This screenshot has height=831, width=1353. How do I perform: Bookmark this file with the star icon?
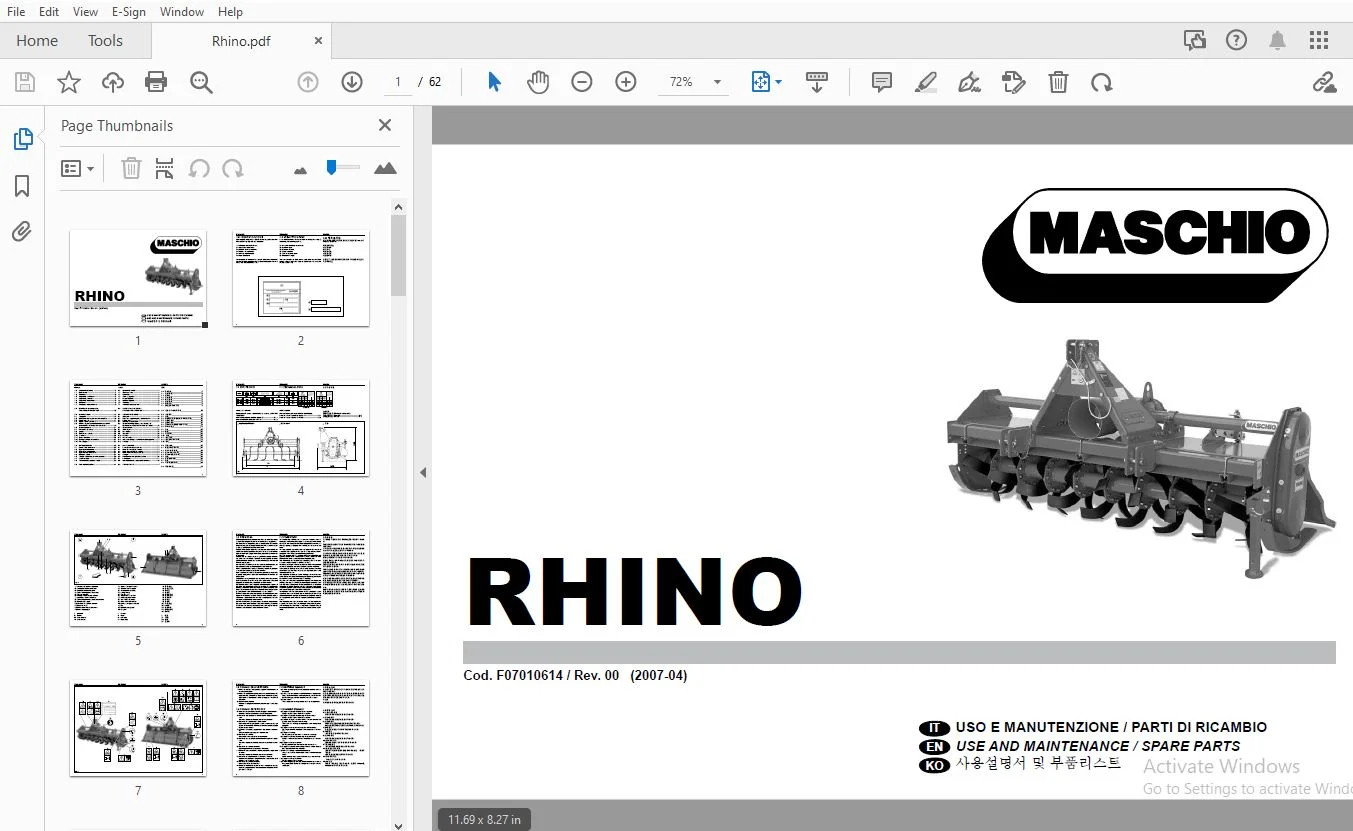coord(69,82)
